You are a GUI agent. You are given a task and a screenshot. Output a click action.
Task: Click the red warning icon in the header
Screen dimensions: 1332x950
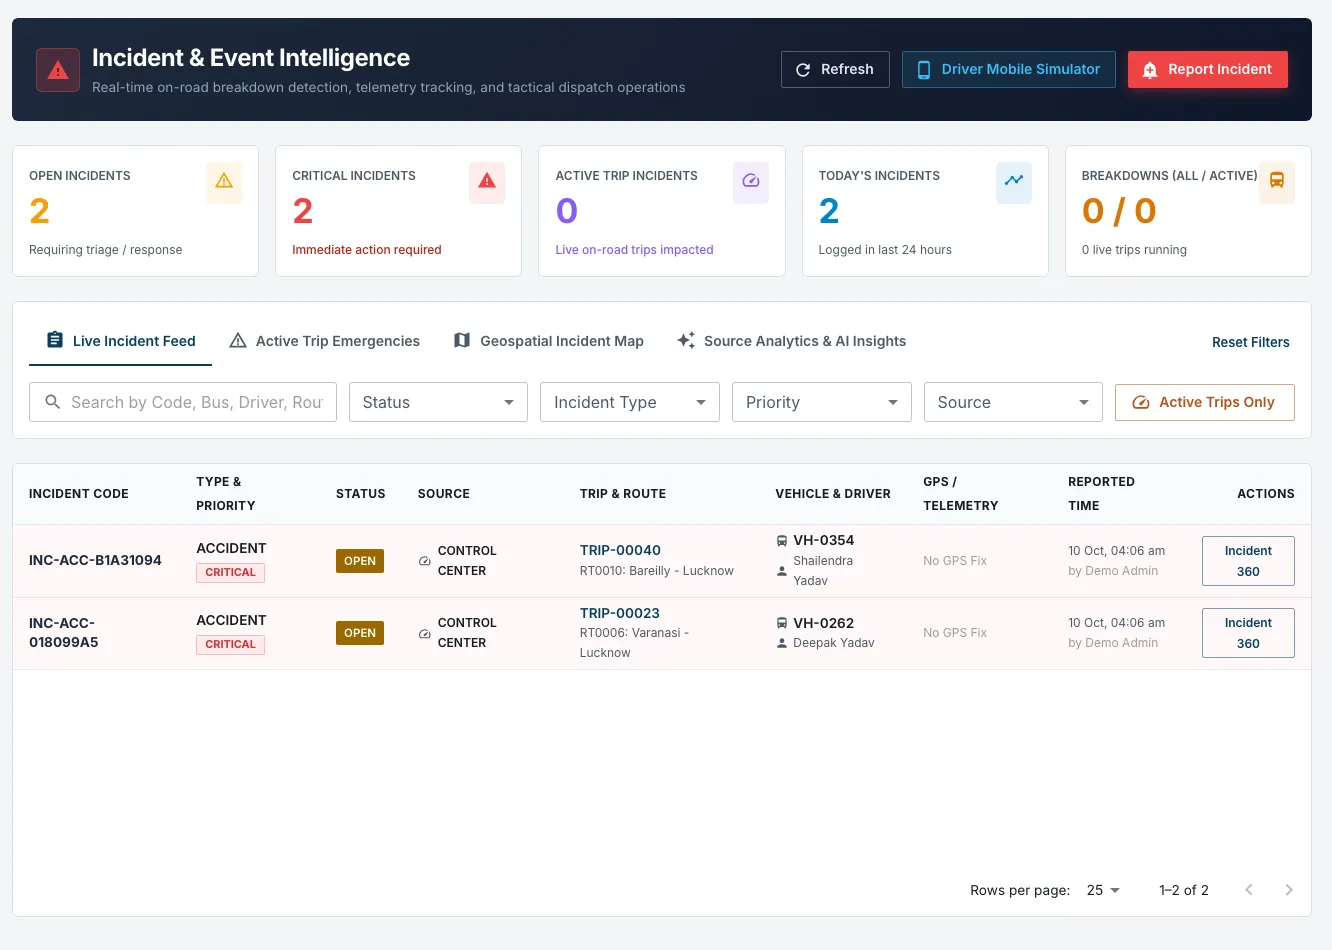click(58, 70)
